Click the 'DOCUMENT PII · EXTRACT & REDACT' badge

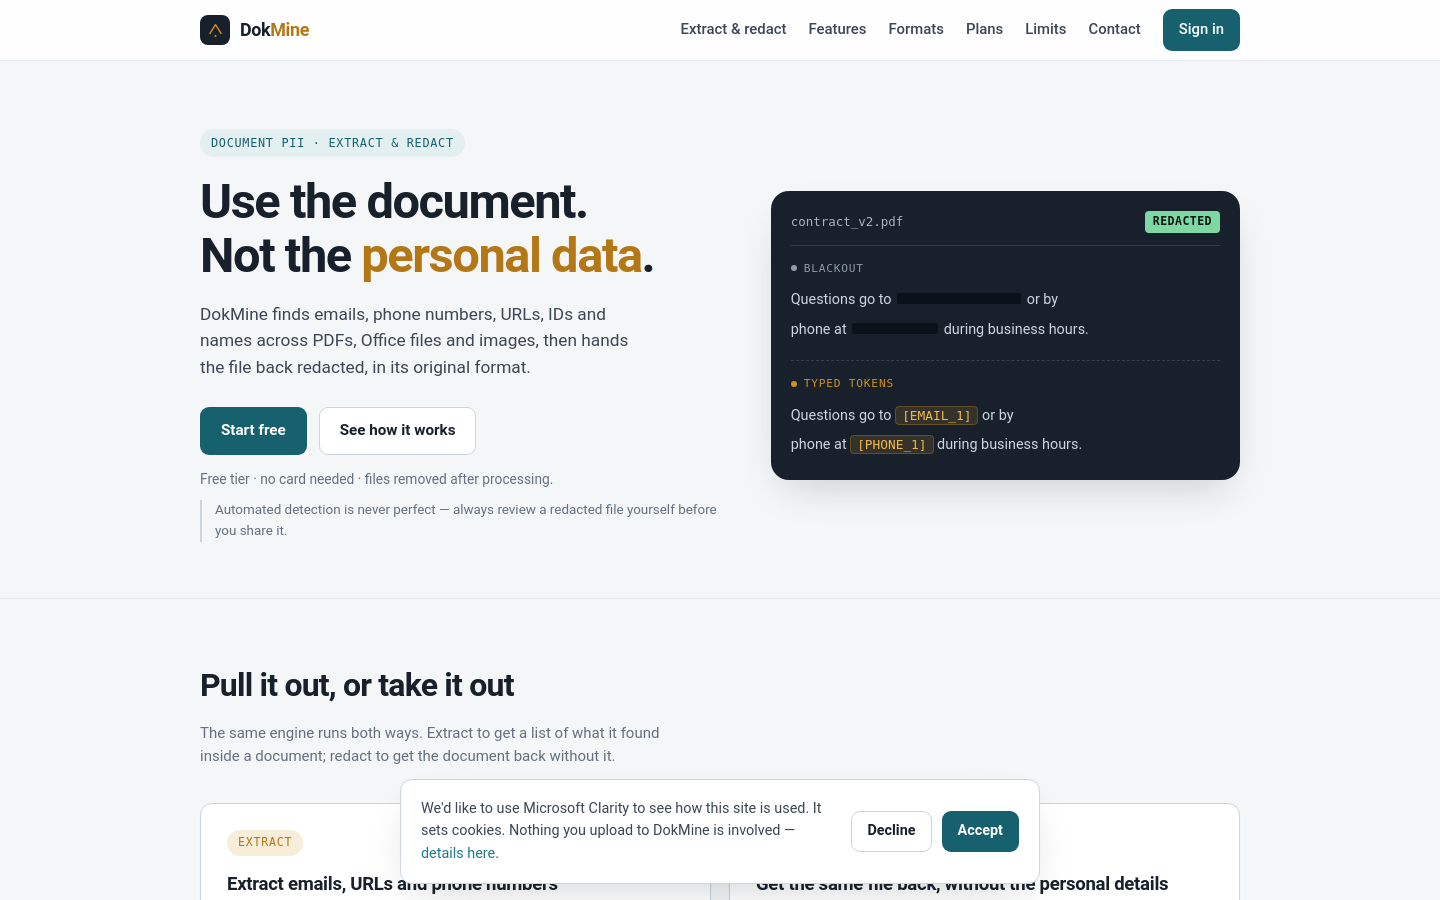(x=332, y=143)
